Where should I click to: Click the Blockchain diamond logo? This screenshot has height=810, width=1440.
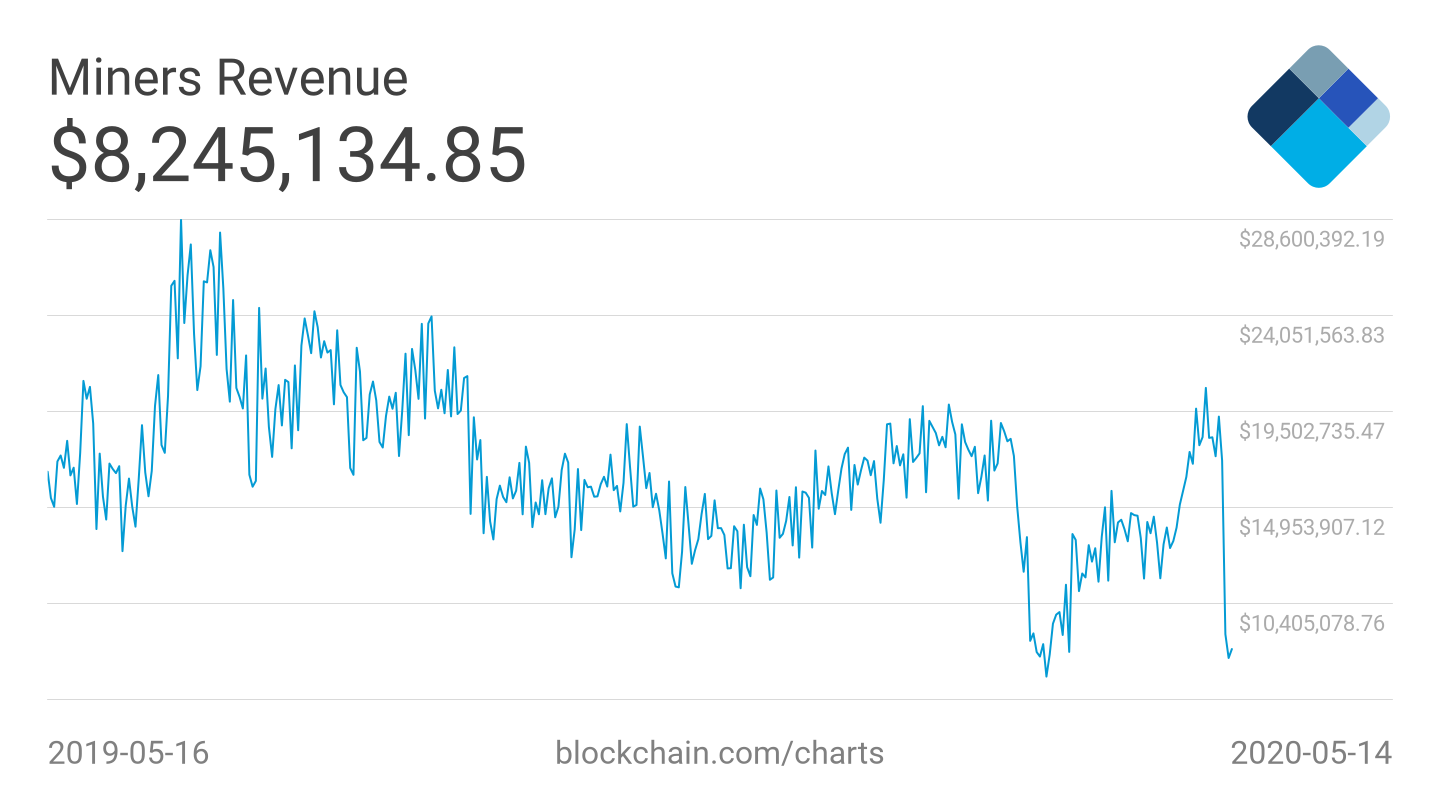click(1318, 116)
